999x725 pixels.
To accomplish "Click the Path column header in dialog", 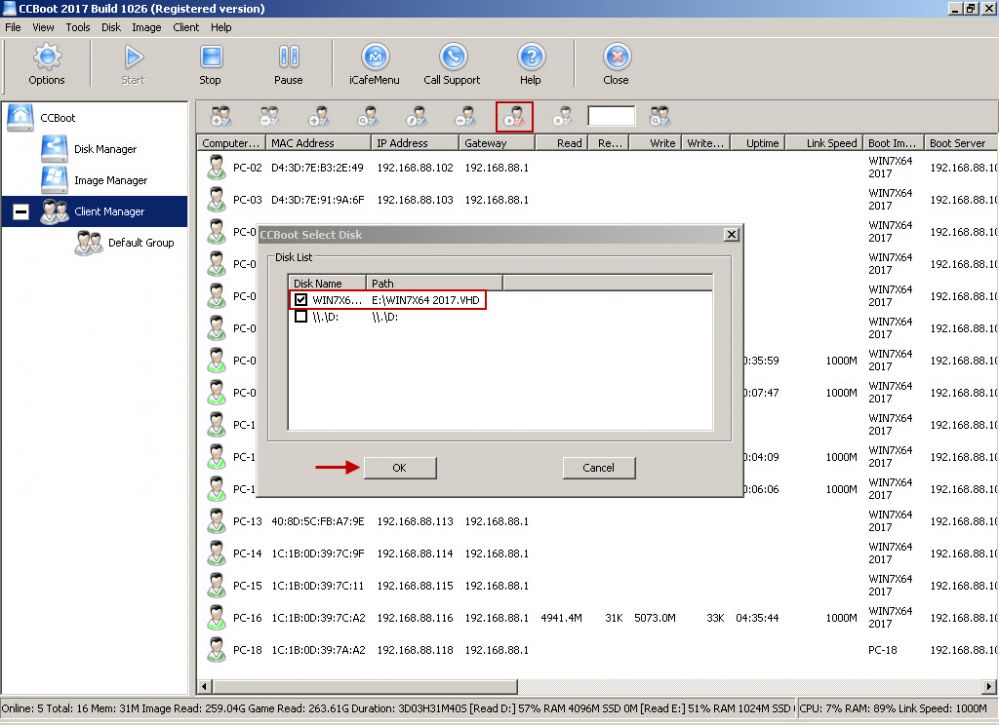I will click(435, 283).
